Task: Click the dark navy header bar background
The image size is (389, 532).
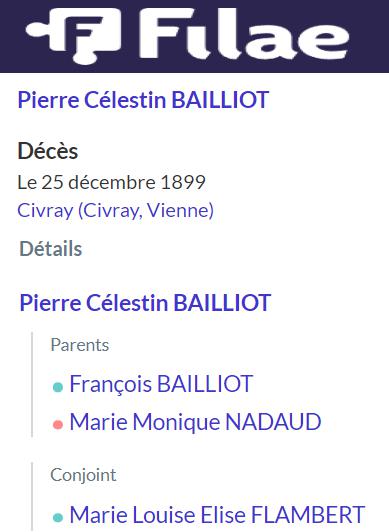Action: 369,36
